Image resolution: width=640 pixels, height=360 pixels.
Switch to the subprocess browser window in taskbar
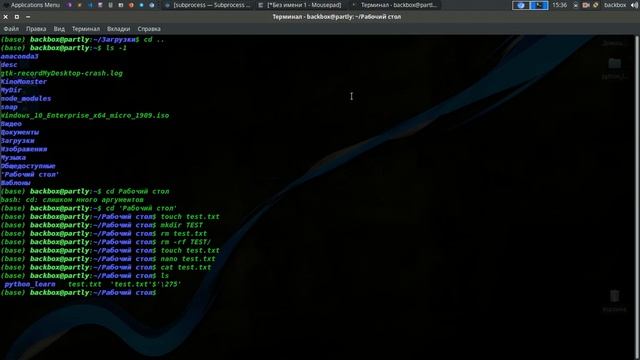coord(208,5)
